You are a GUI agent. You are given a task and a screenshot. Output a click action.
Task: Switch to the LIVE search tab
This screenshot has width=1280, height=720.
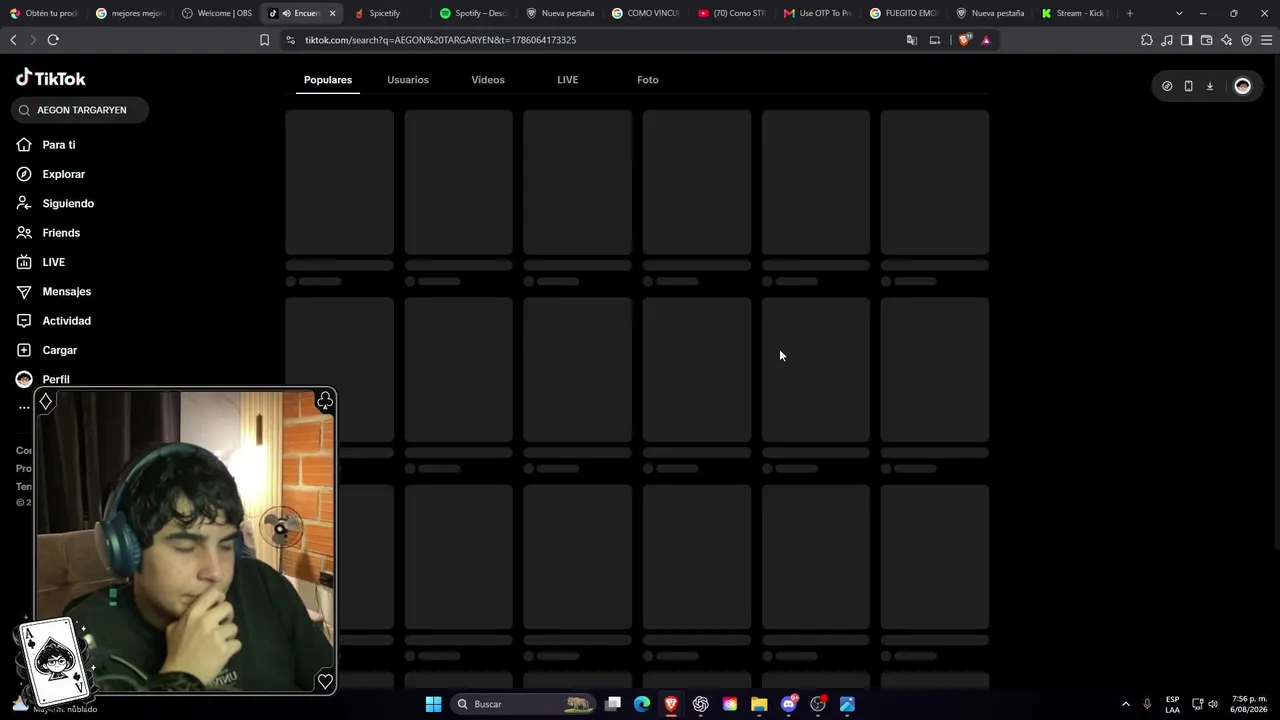coord(568,80)
